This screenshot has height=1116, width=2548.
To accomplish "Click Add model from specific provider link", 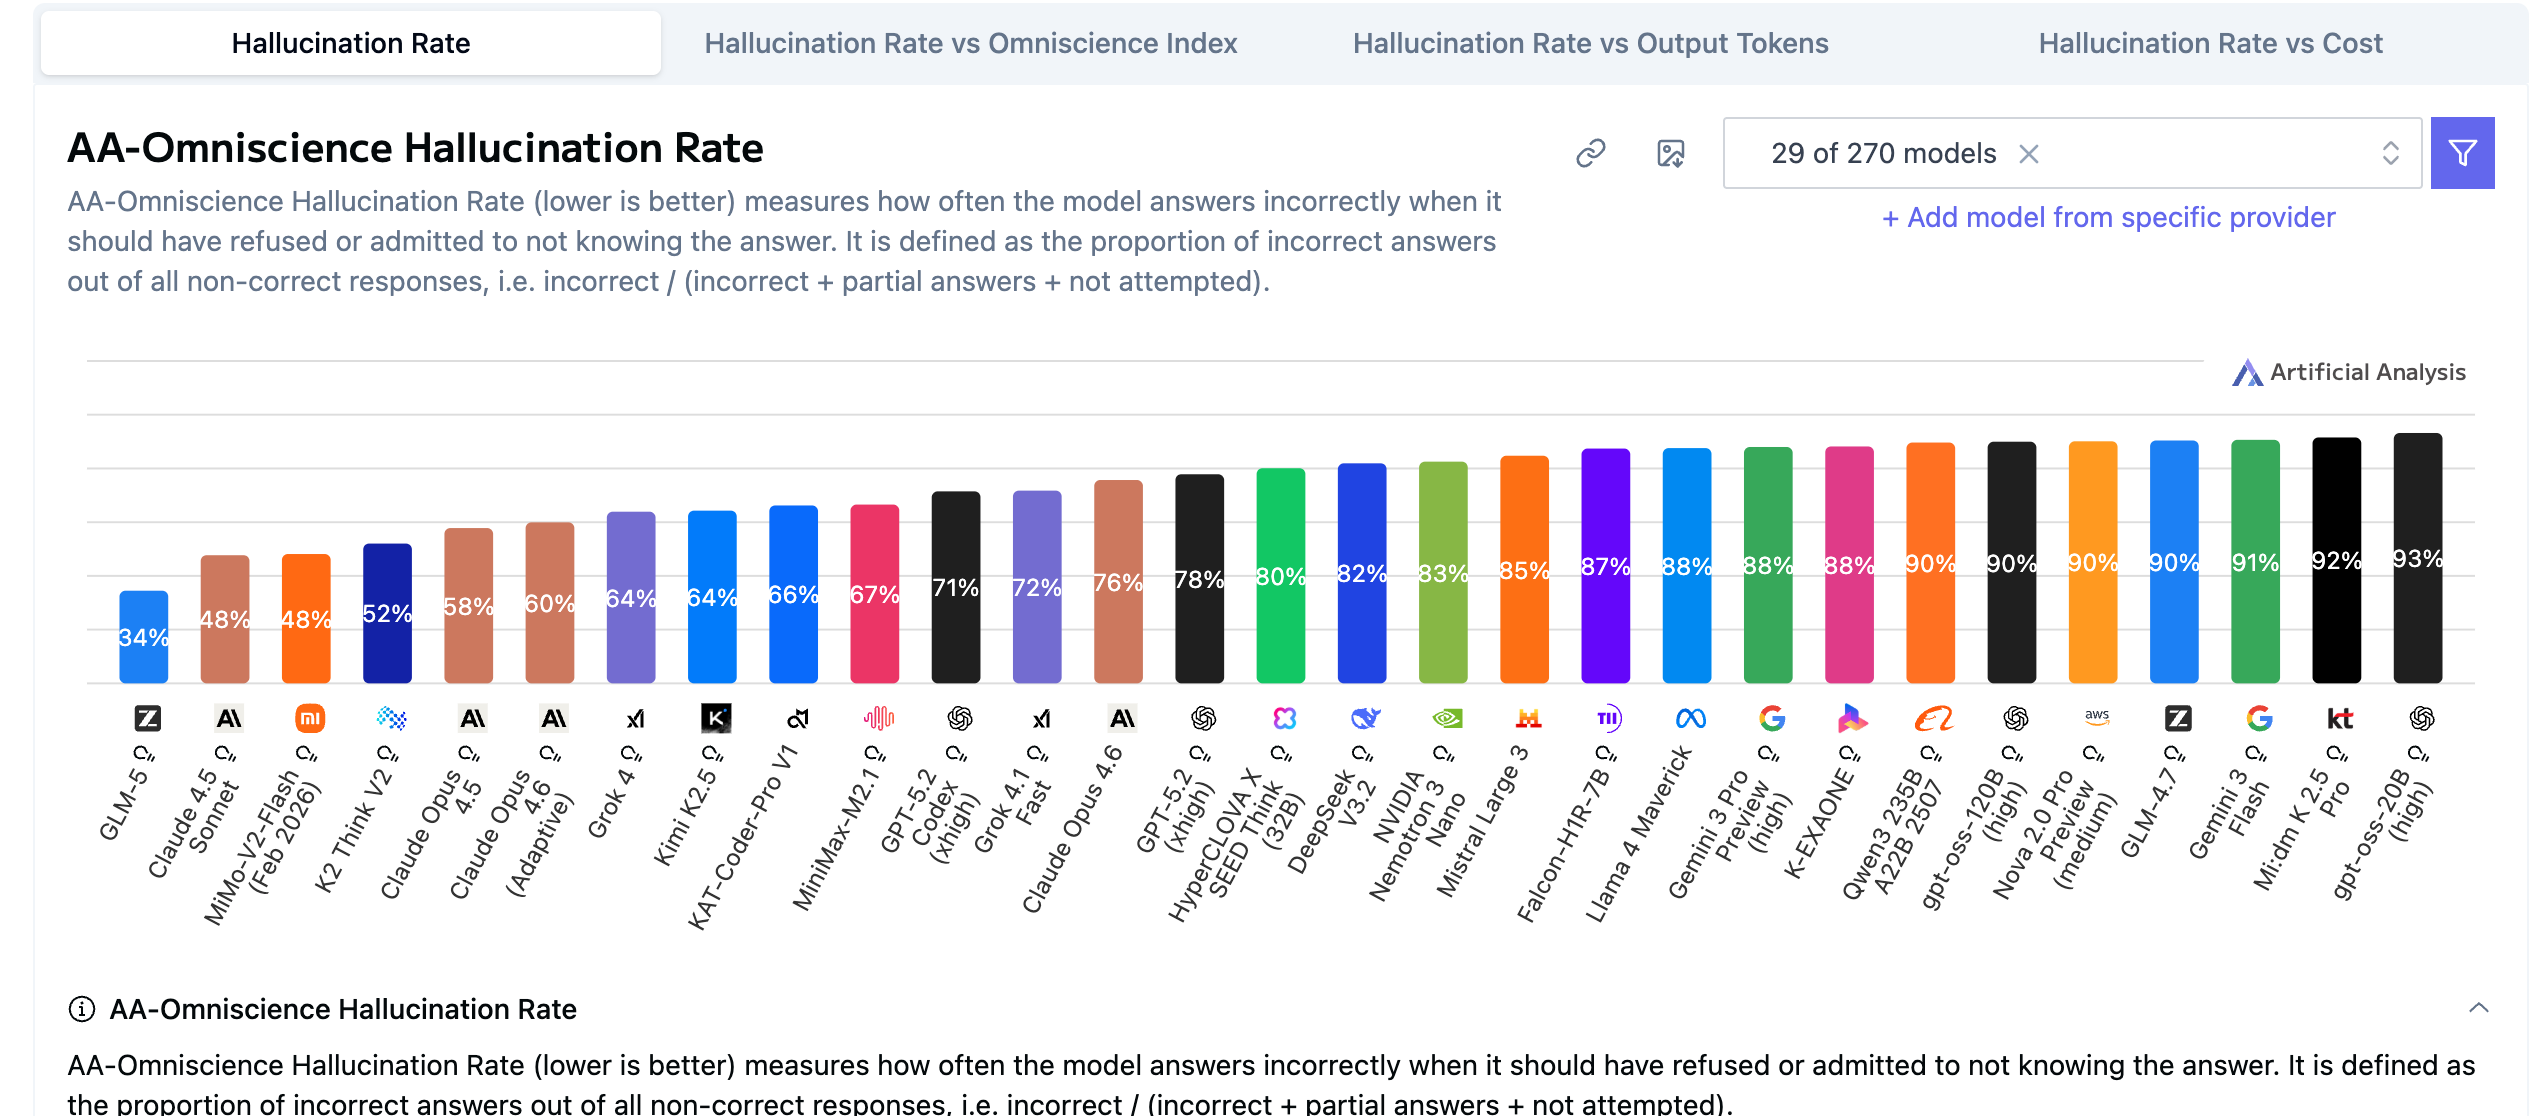I will click(2108, 217).
